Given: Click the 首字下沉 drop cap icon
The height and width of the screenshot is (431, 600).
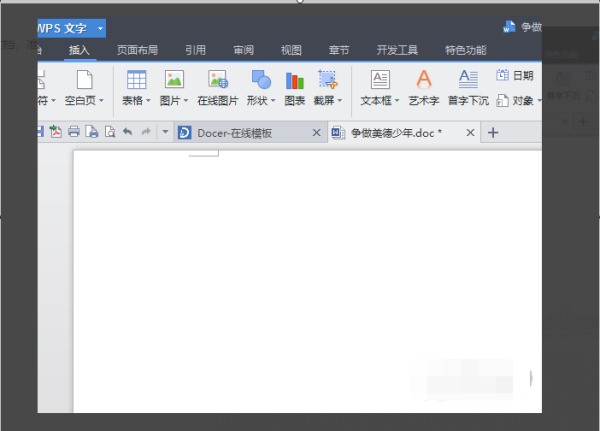Looking at the screenshot, I should (x=468, y=79).
